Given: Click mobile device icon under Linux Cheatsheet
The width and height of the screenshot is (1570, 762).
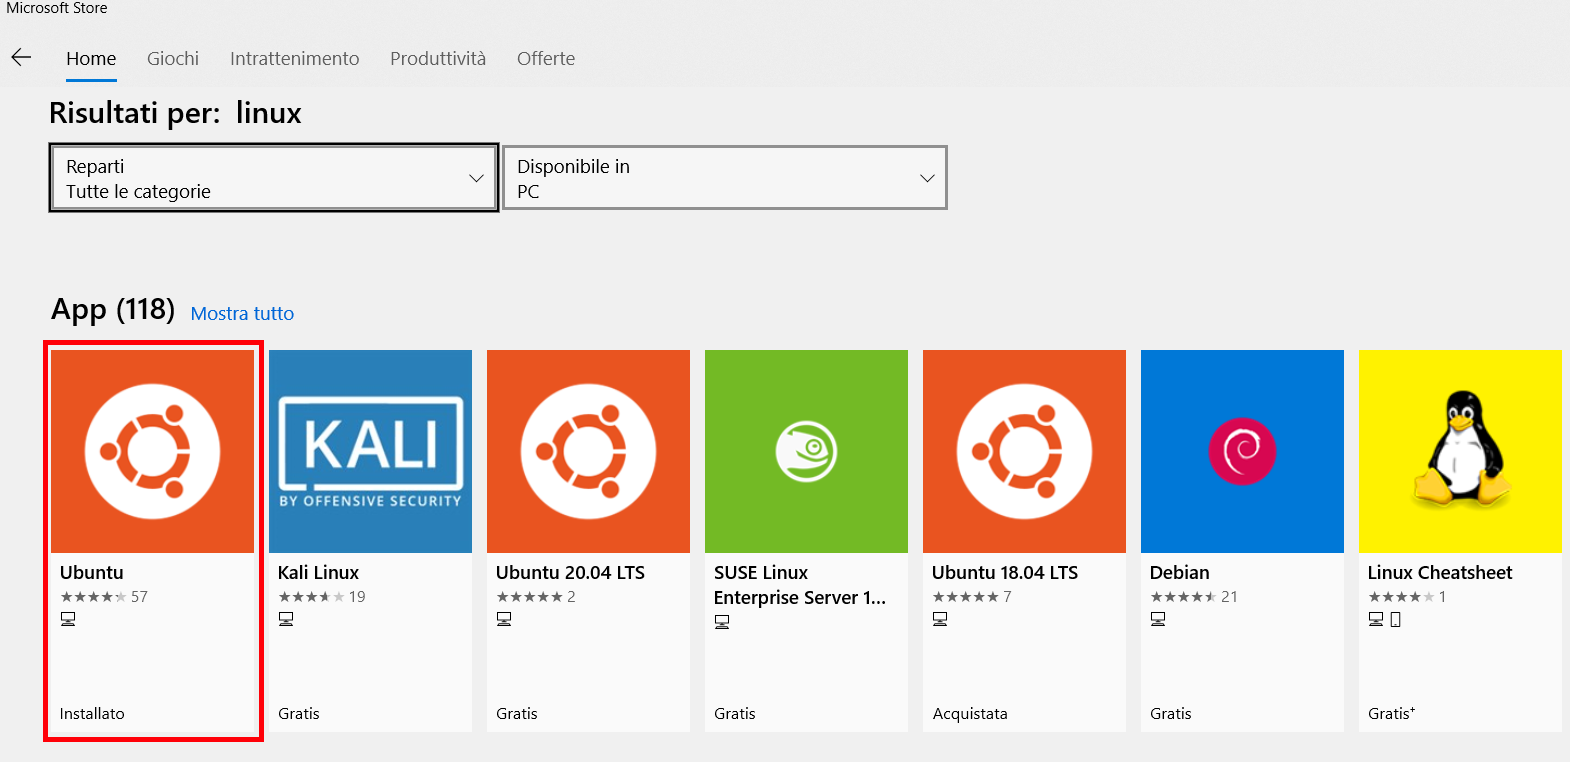Looking at the screenshot, I should click(x=1396, y=619).
